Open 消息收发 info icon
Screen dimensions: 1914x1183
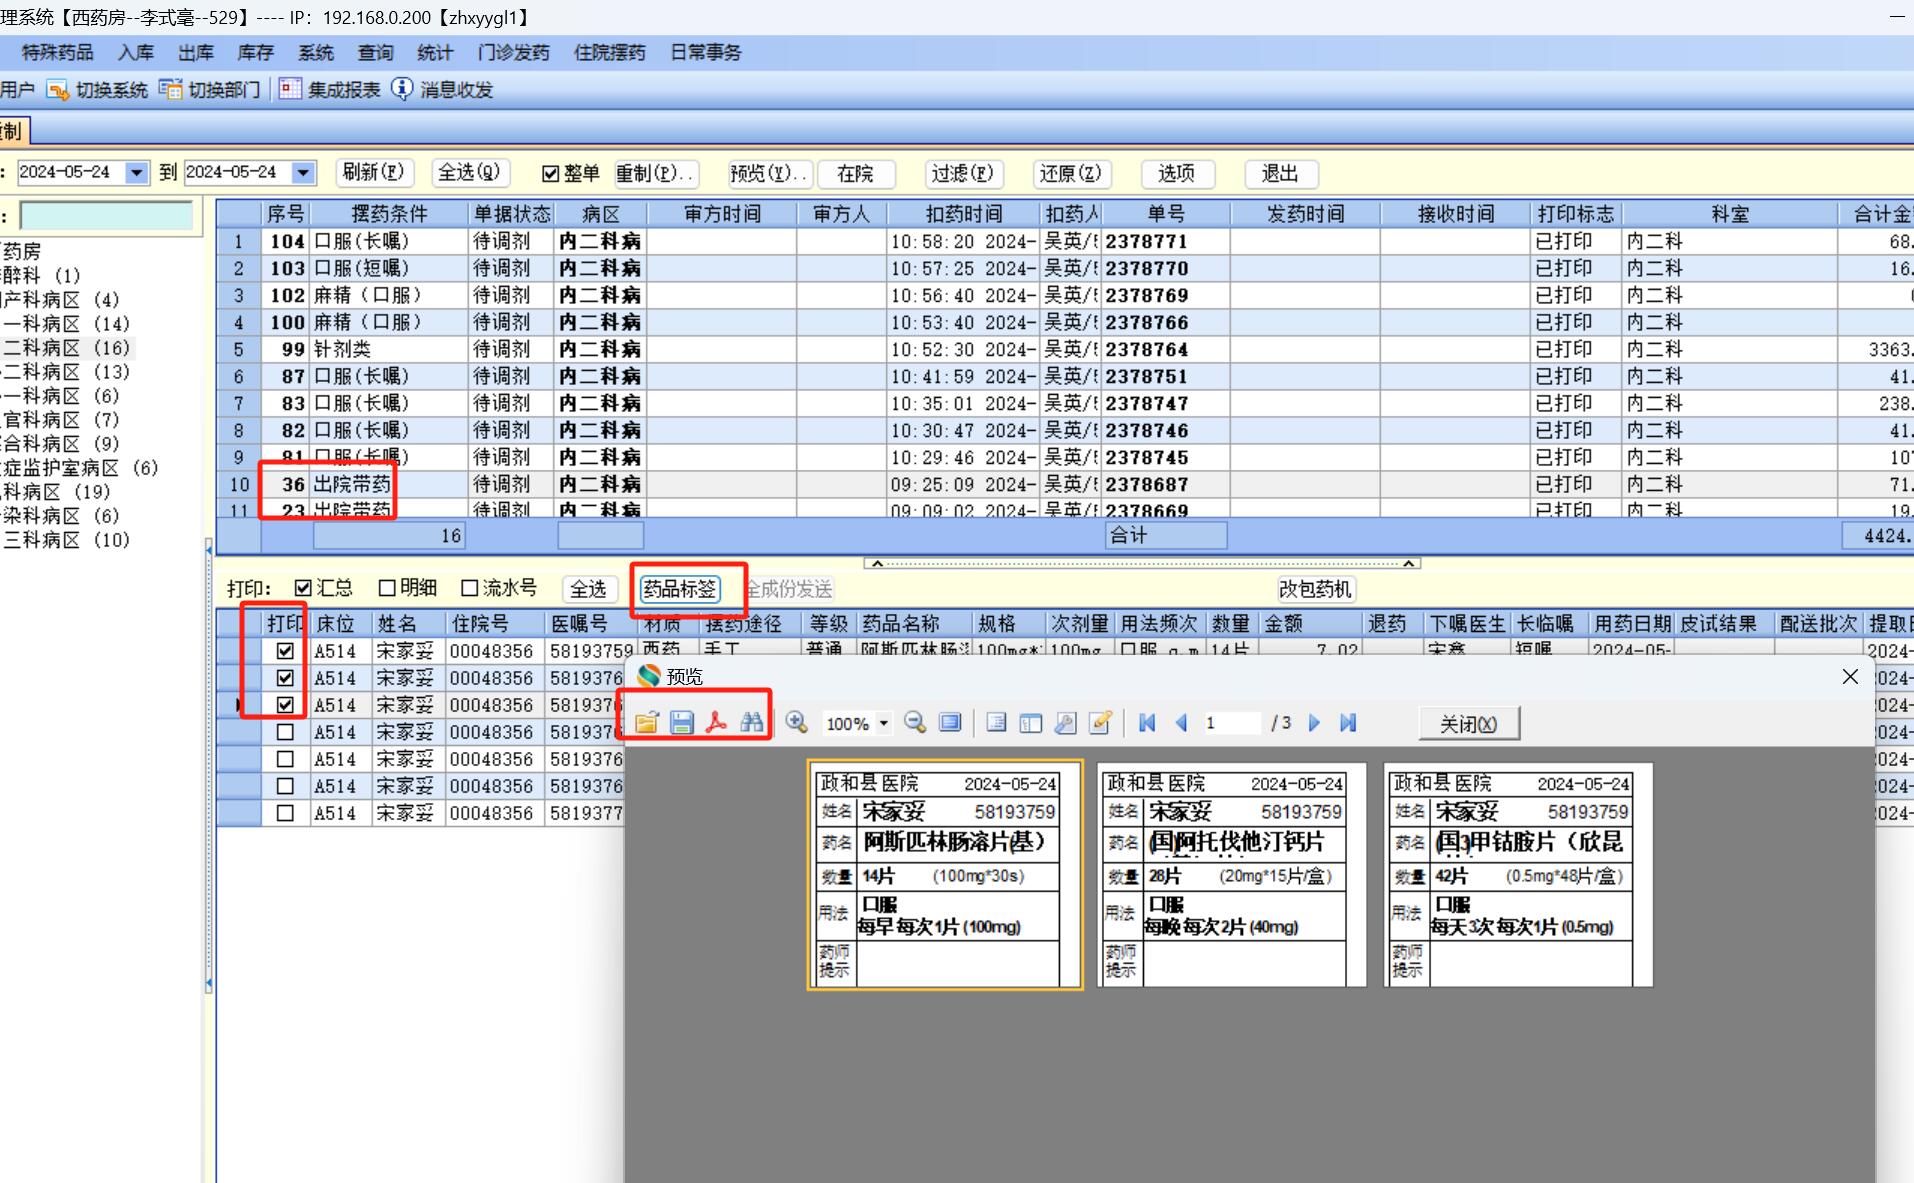pyautogui.click(x=402, y=90)
